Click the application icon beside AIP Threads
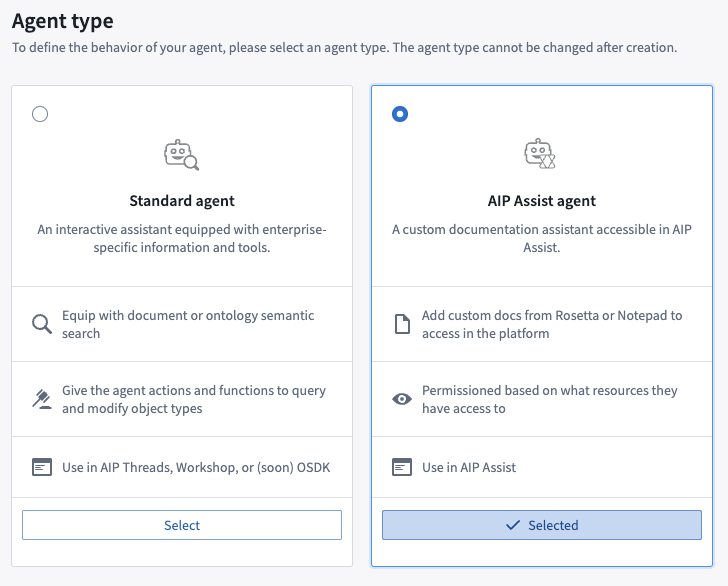This screenshot has width=728, height=586. [x=42, y=467]
